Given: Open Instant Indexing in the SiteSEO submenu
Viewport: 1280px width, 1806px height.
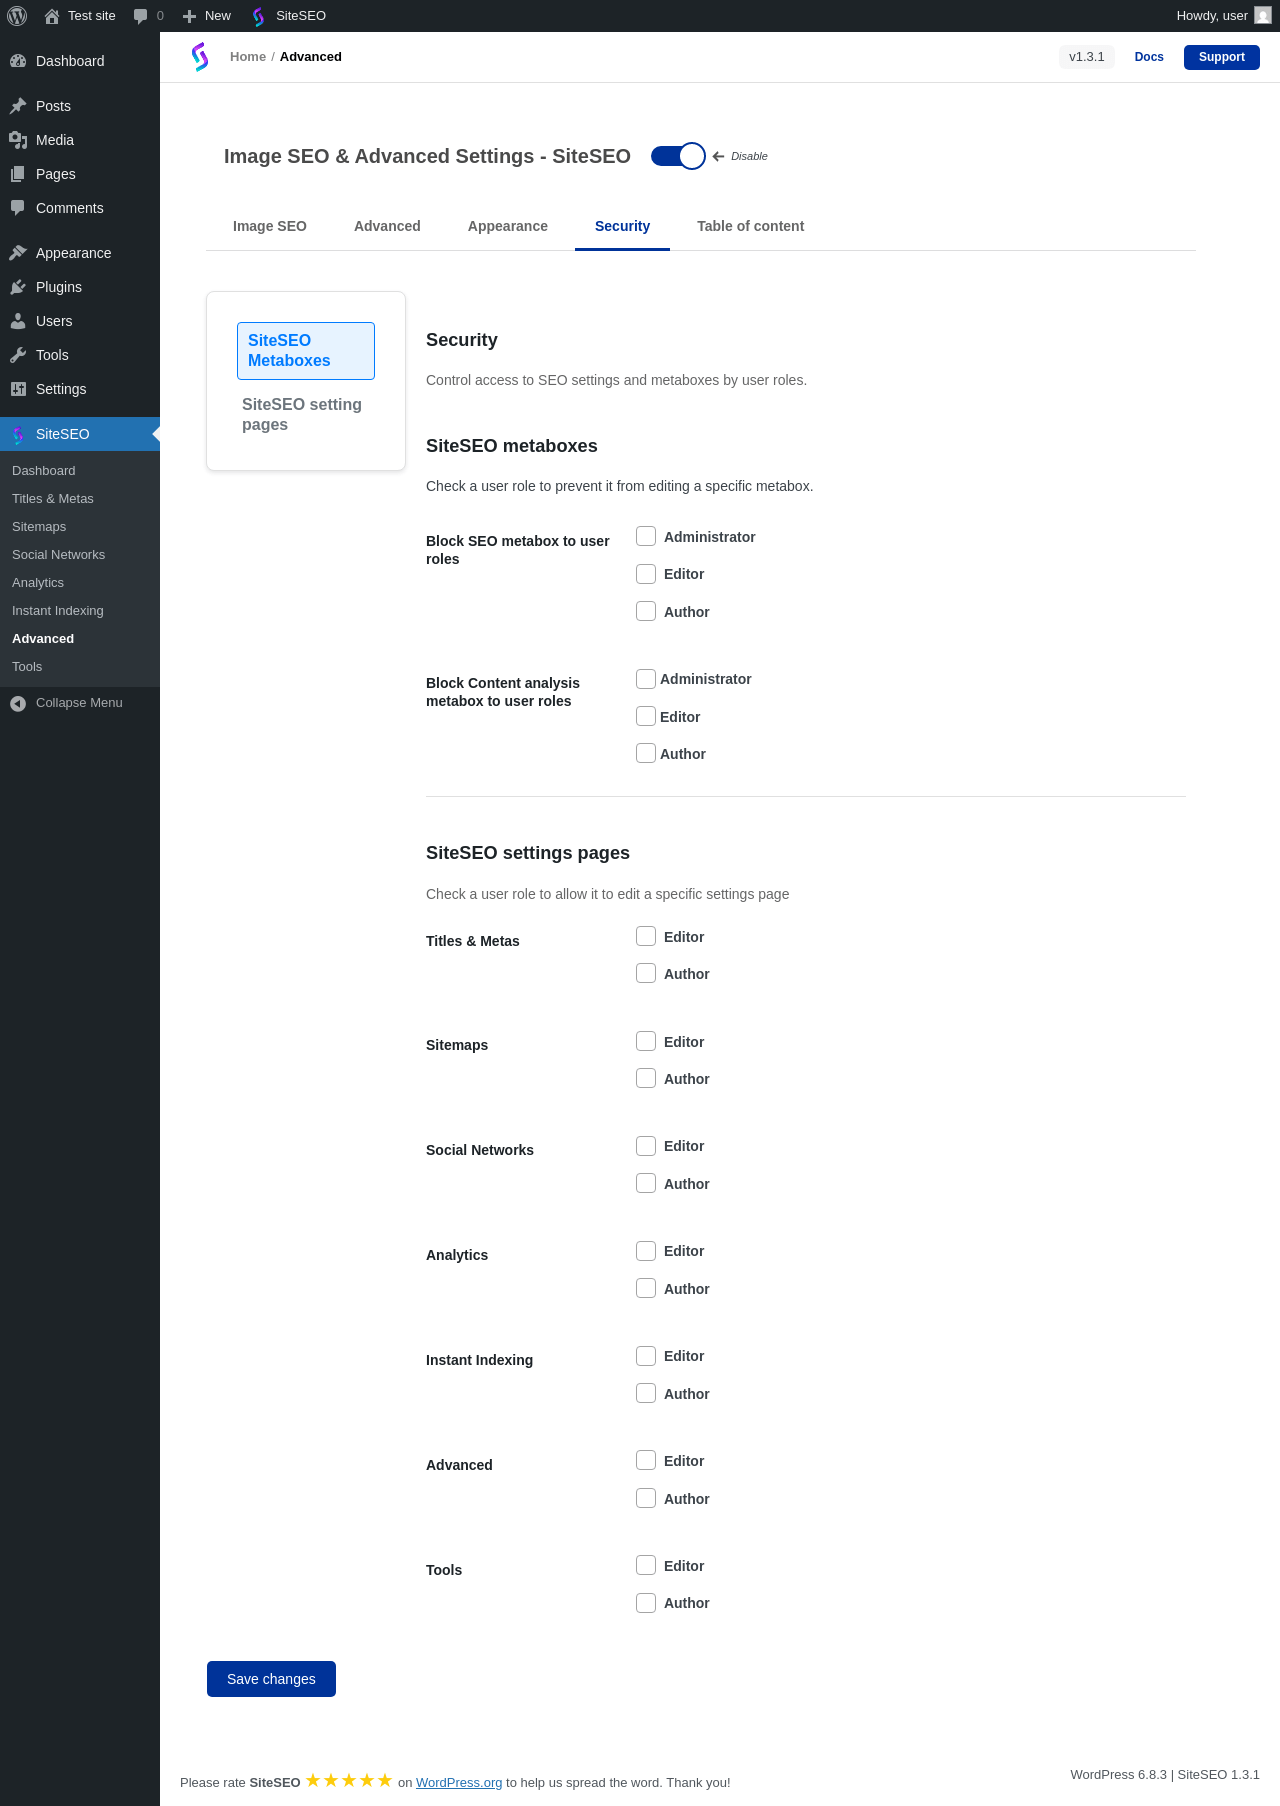Looking at the screenshot, I should [x=58, y=611].
